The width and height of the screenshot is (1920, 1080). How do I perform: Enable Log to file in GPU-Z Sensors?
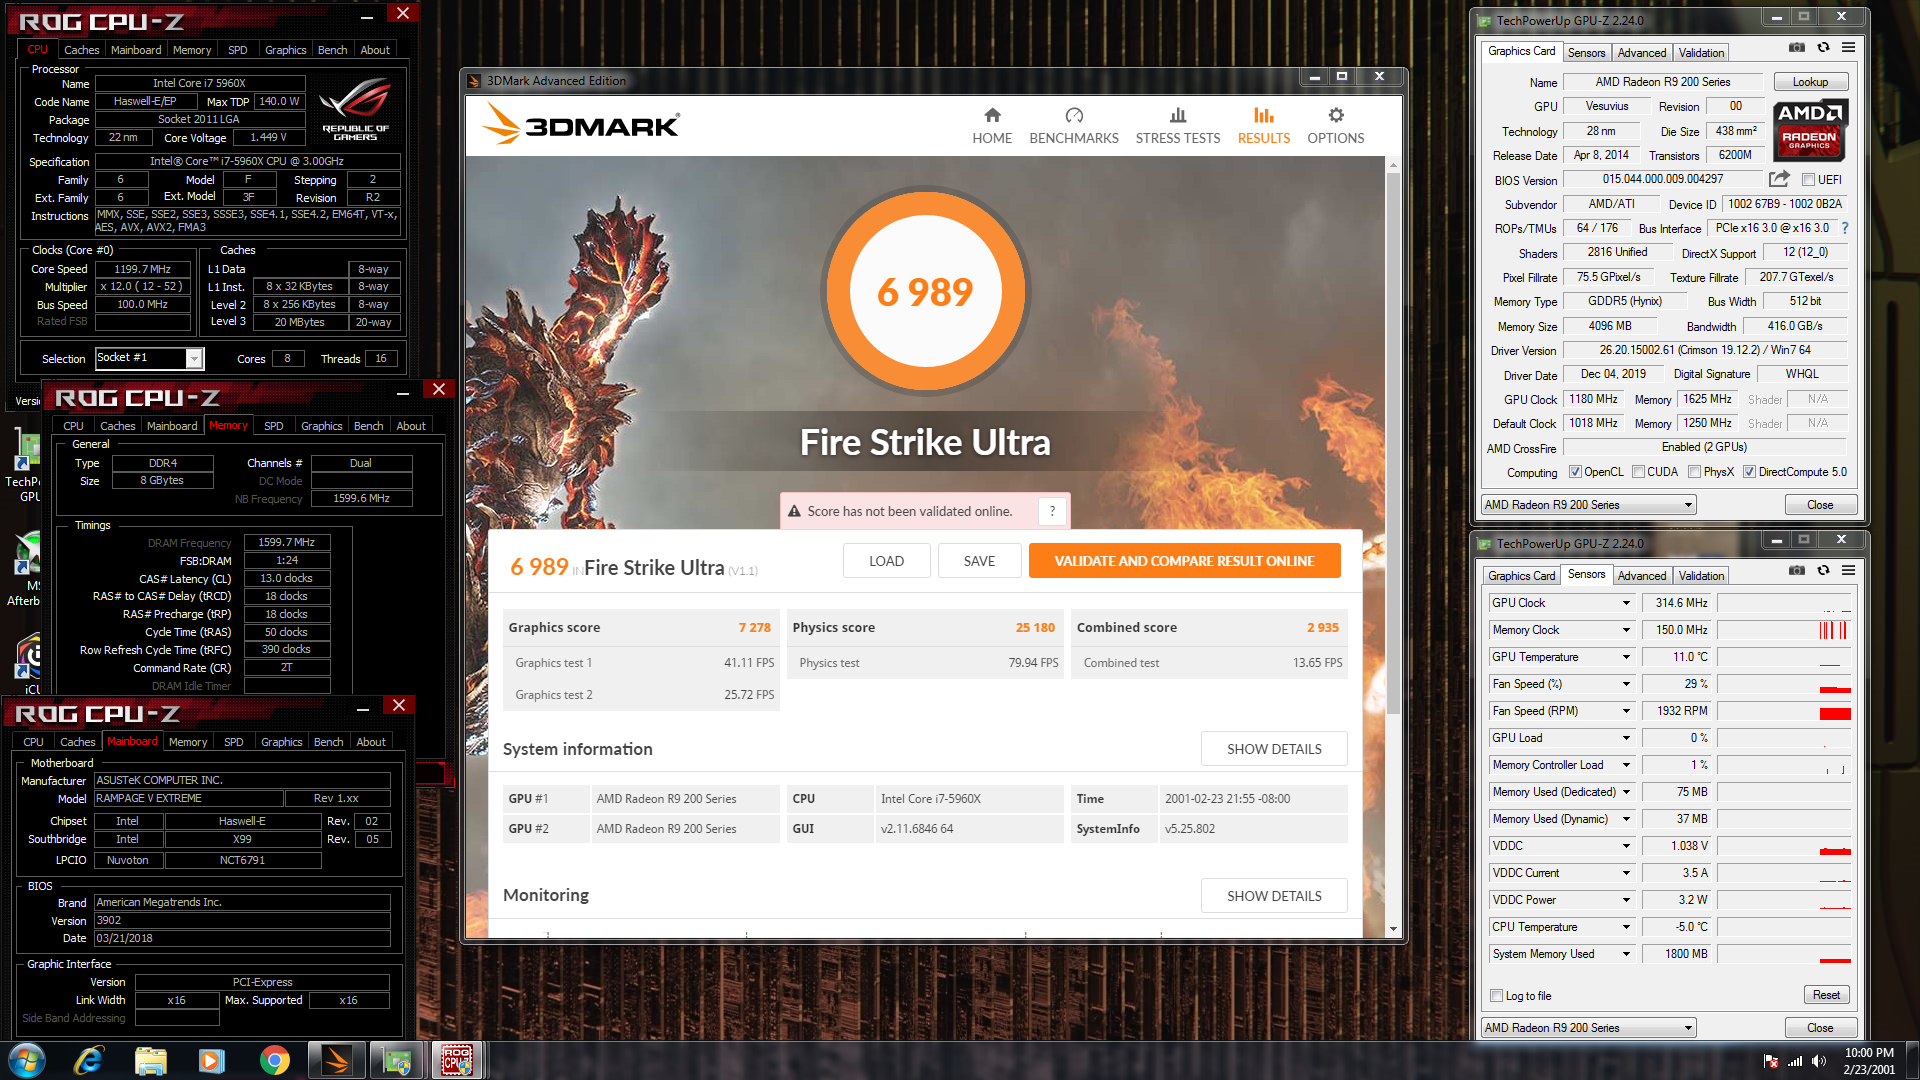tap(1496, 996)
